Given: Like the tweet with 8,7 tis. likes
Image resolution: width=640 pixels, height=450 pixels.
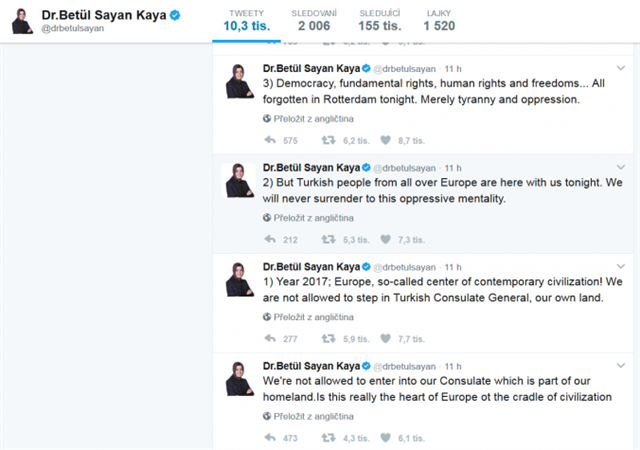Looking at the screenshot, I should (x=385, y=141).
